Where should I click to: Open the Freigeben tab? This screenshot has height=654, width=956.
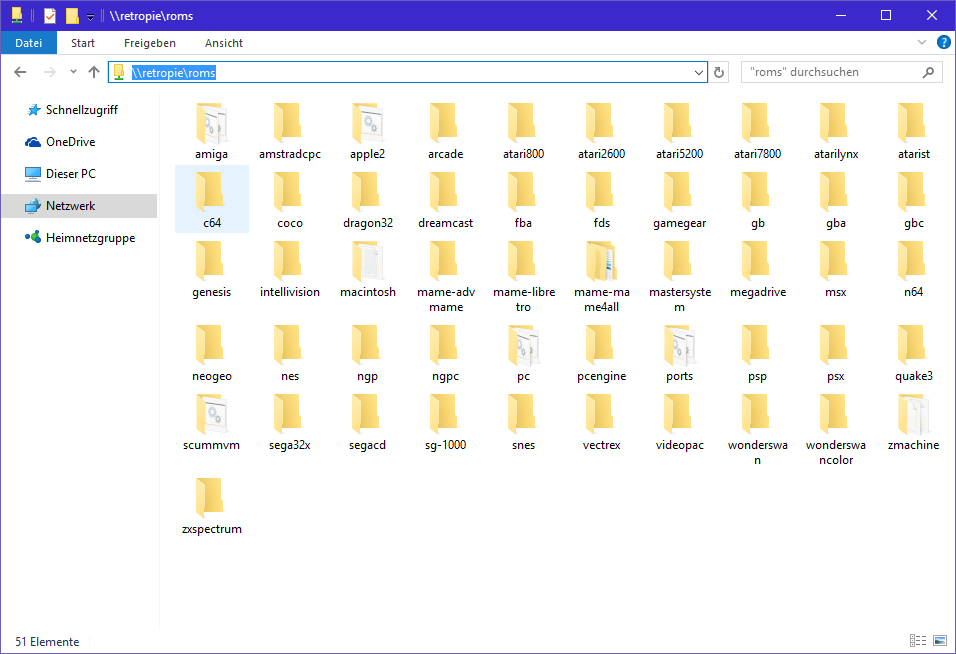tap(150, 43)
